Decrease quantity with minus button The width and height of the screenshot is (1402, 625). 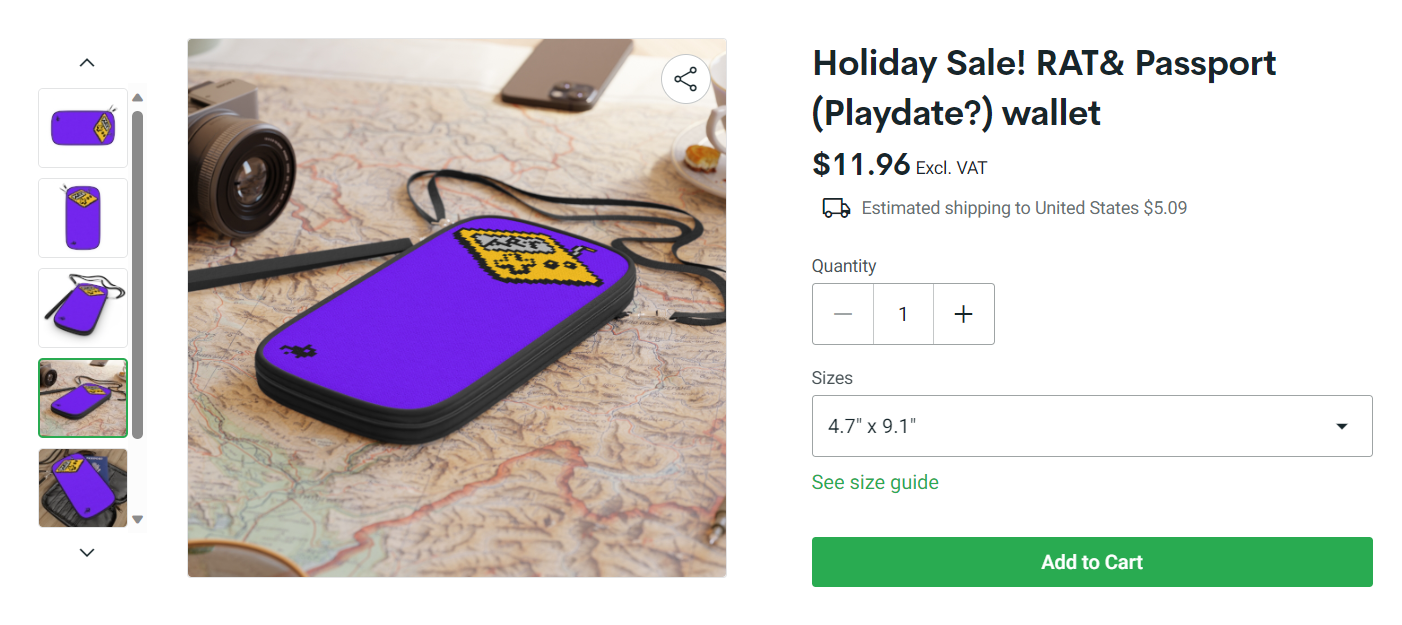point(843,314)
